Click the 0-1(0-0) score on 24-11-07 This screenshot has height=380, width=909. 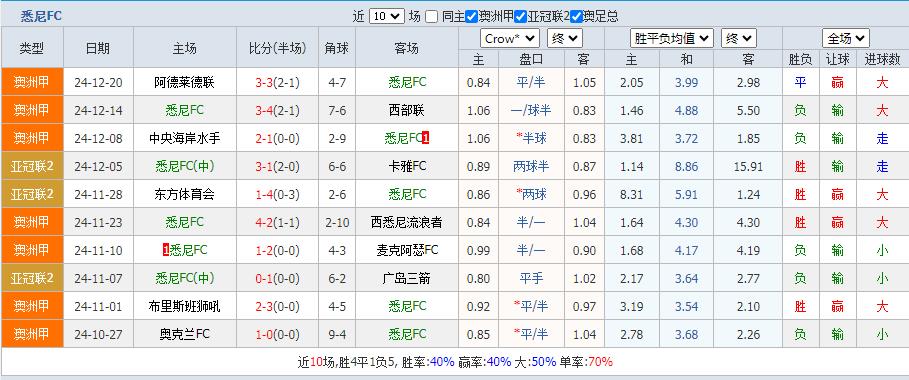point(277,278)
